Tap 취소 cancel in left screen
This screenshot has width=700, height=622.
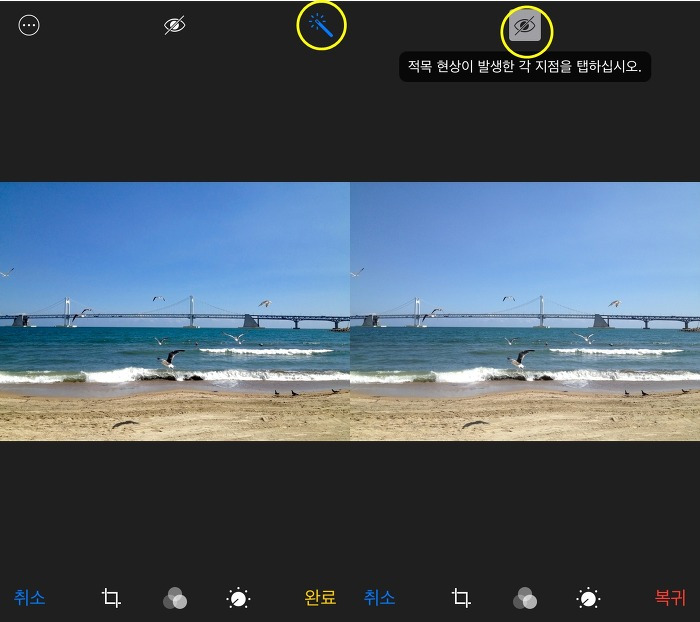pyautogui.click(x=29, y=597)
